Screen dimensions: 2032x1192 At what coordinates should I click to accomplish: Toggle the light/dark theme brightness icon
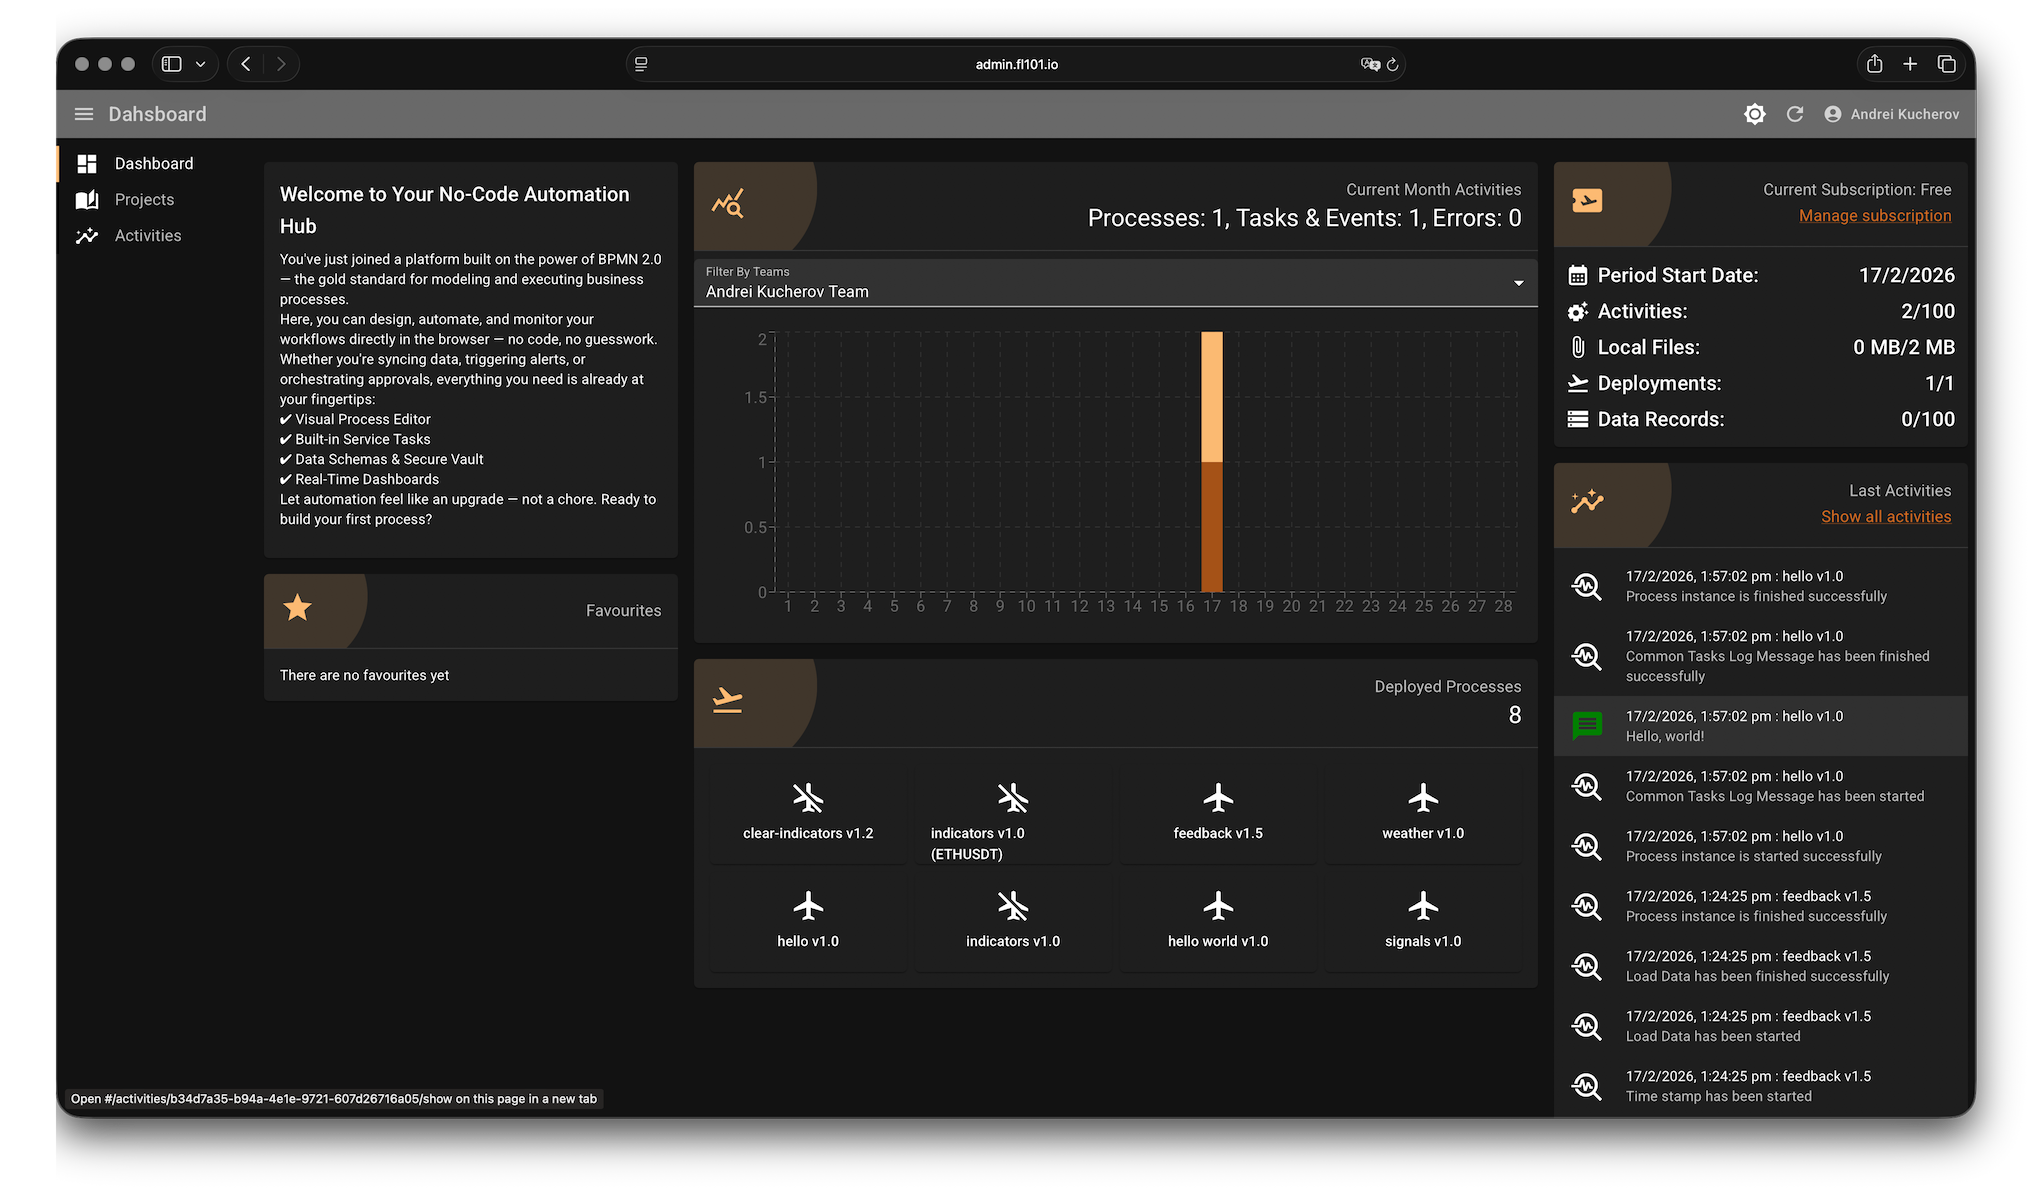point(1754,114)
